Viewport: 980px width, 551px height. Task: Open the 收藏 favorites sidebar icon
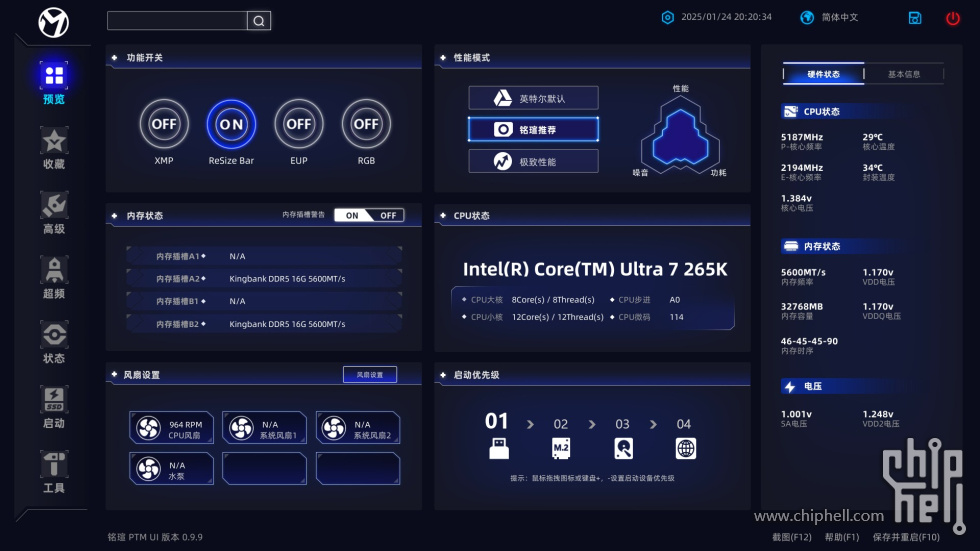point(54,141)
